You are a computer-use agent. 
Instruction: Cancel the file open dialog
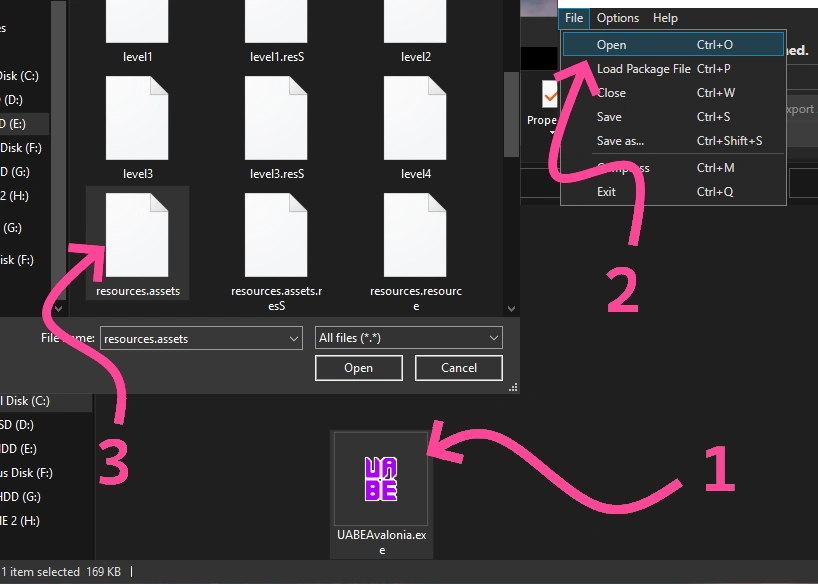coord(458,368)
